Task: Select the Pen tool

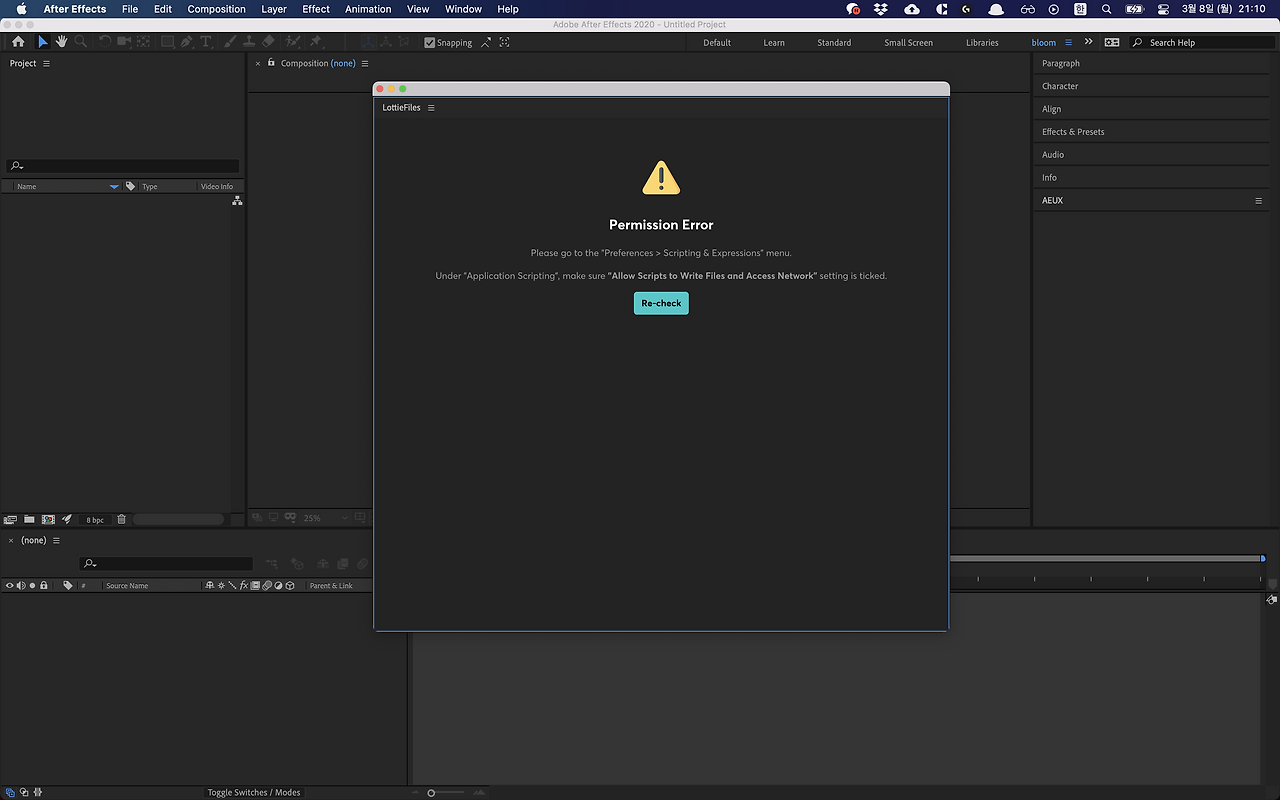Action: pos(187,42)
